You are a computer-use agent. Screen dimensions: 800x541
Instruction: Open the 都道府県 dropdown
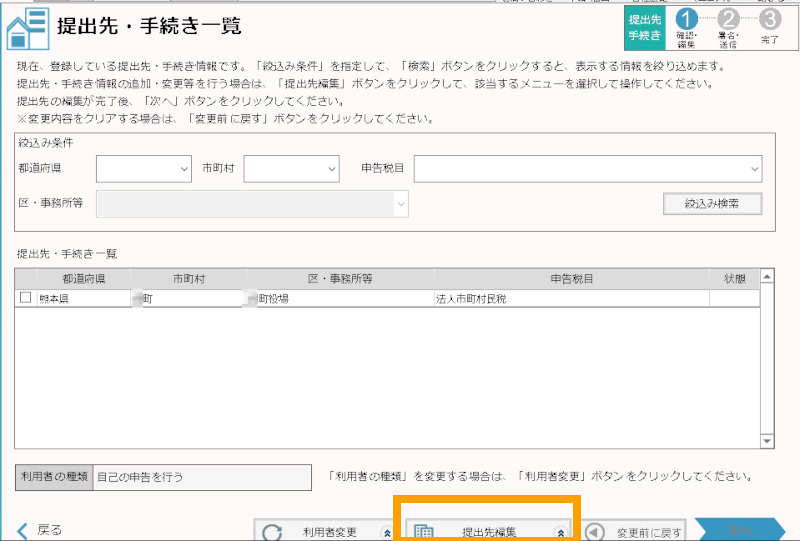click(x=143, y=169)
